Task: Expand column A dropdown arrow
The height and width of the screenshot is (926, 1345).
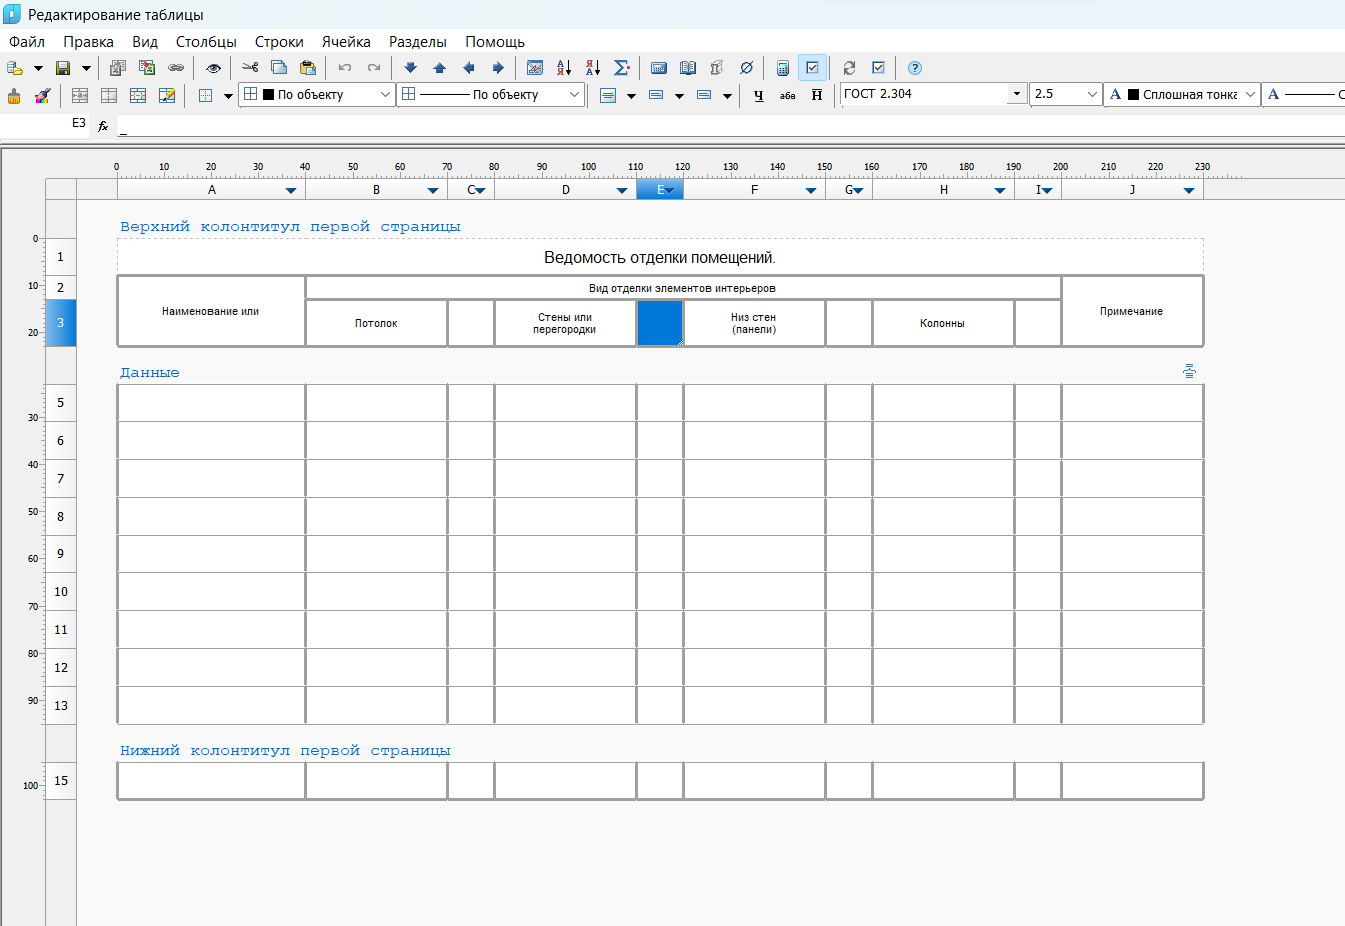Action: click(291, 190)
